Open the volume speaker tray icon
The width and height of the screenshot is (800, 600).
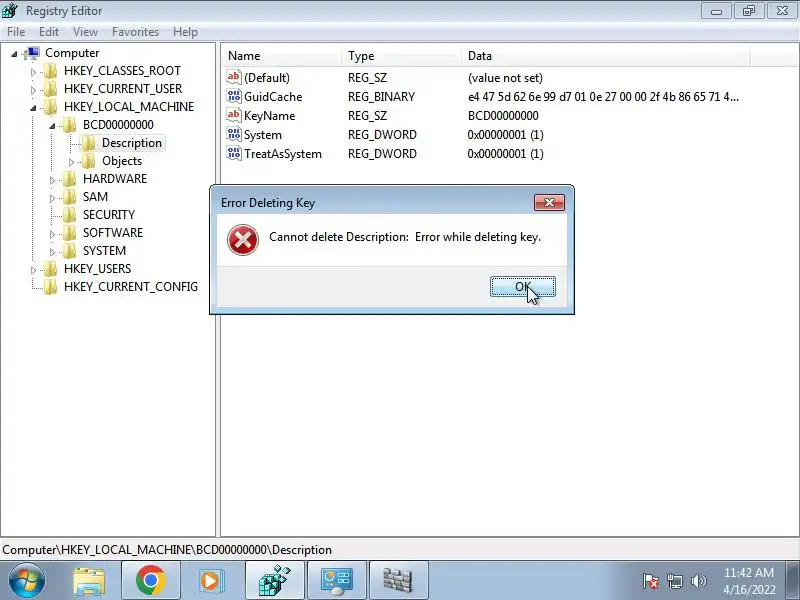click(698, 581)
